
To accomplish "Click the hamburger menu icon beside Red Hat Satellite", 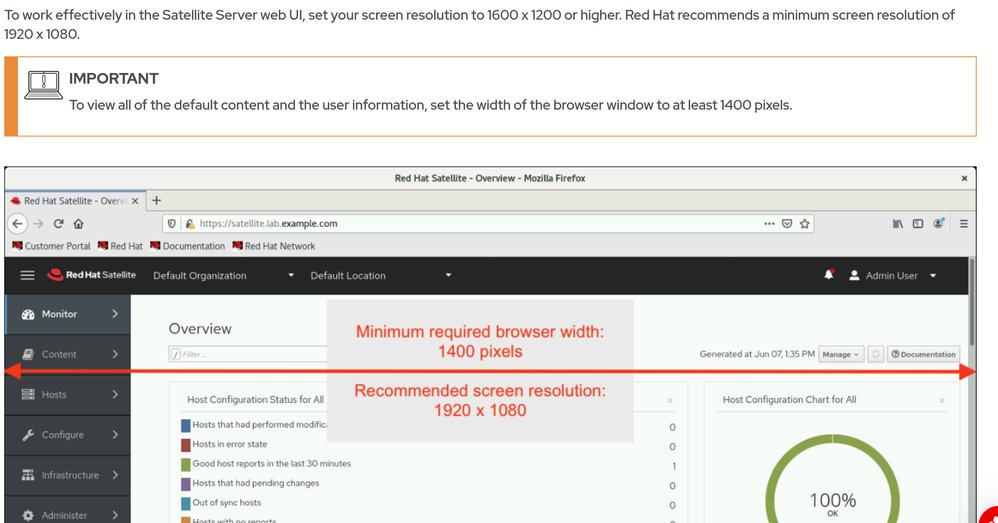I will (x=27, y=275).
